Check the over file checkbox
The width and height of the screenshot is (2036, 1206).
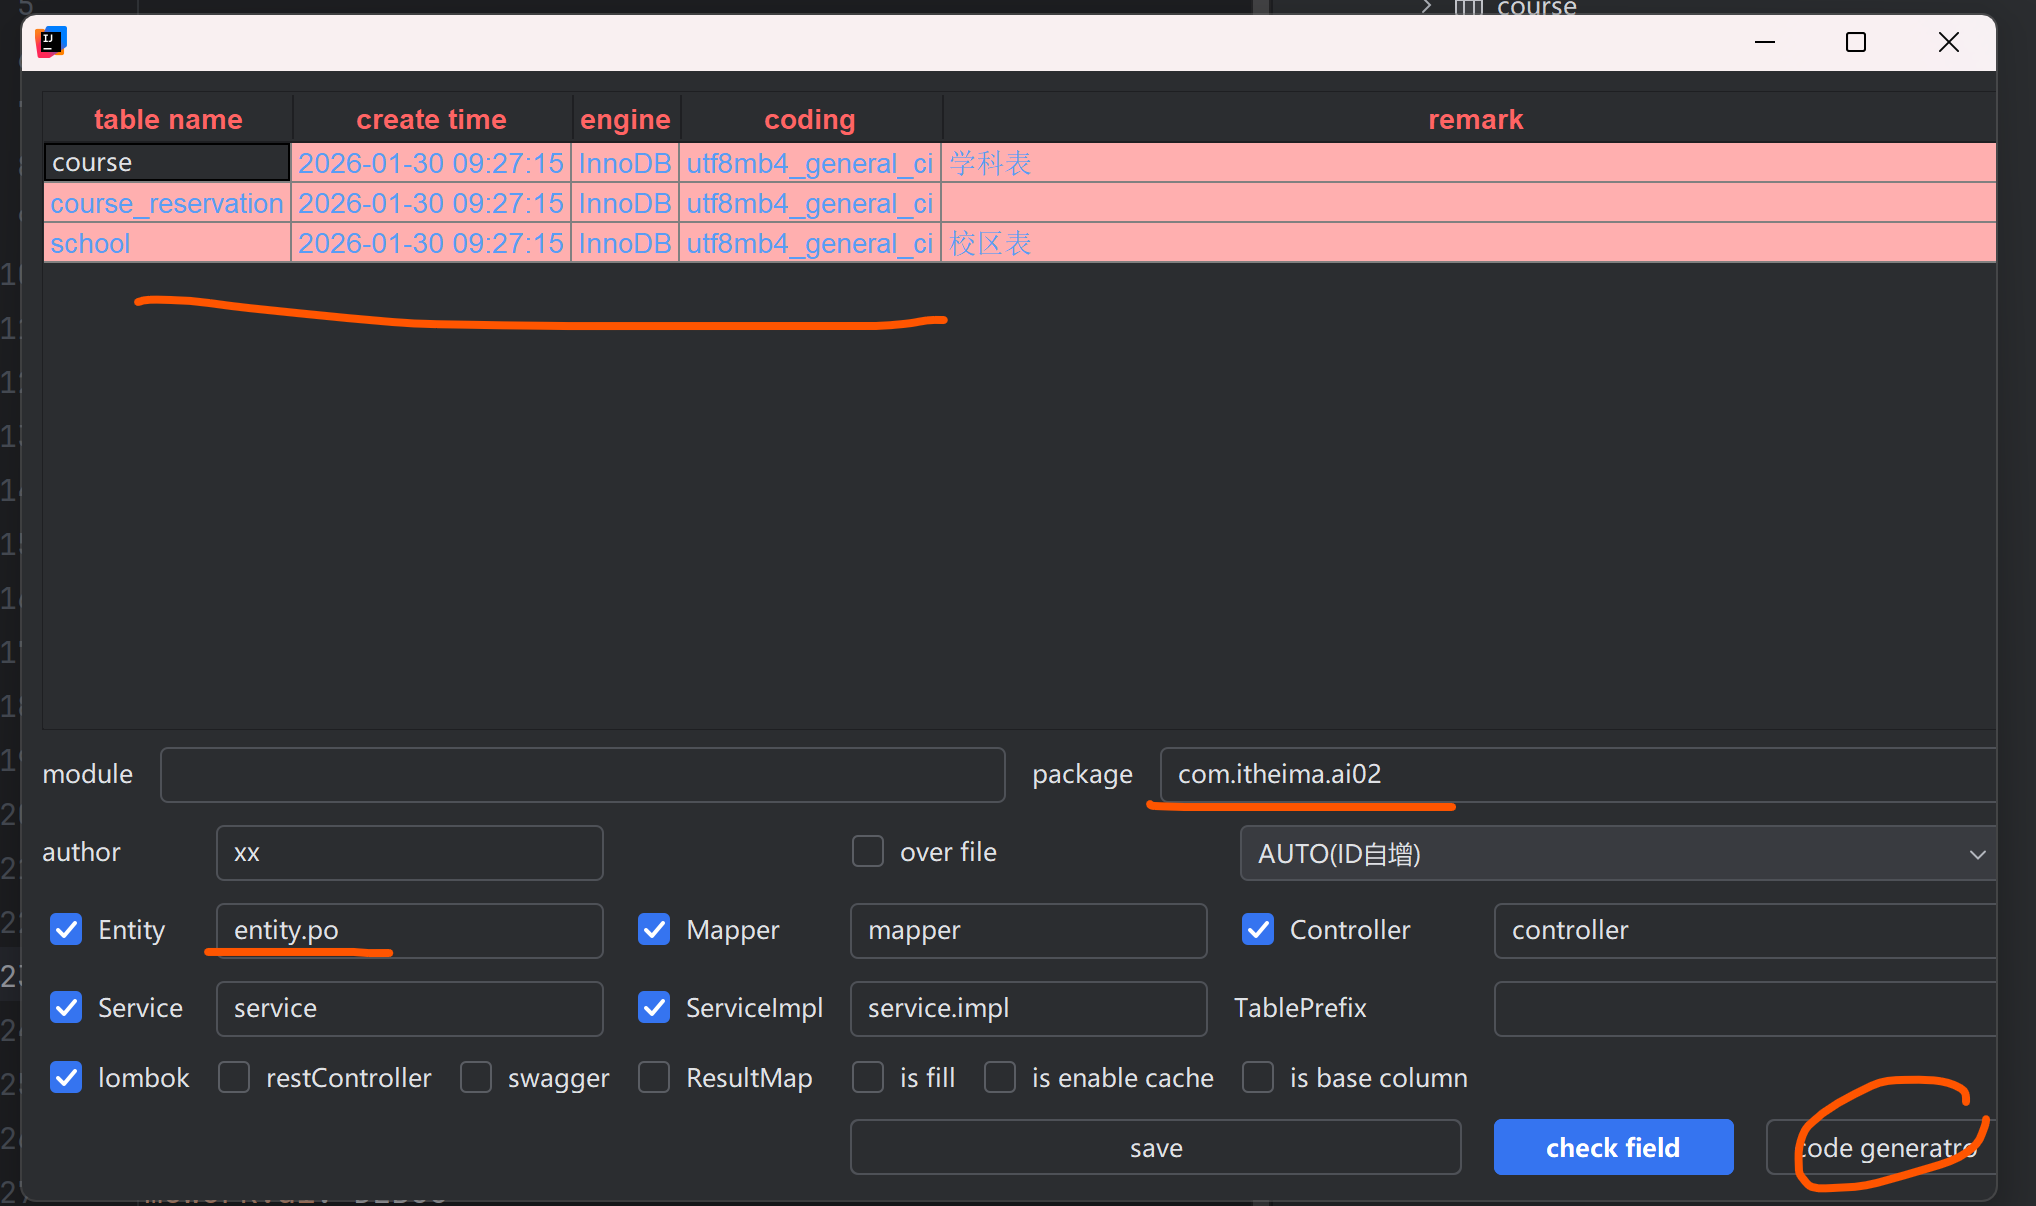pyautogui.click(x=867, y=852)
